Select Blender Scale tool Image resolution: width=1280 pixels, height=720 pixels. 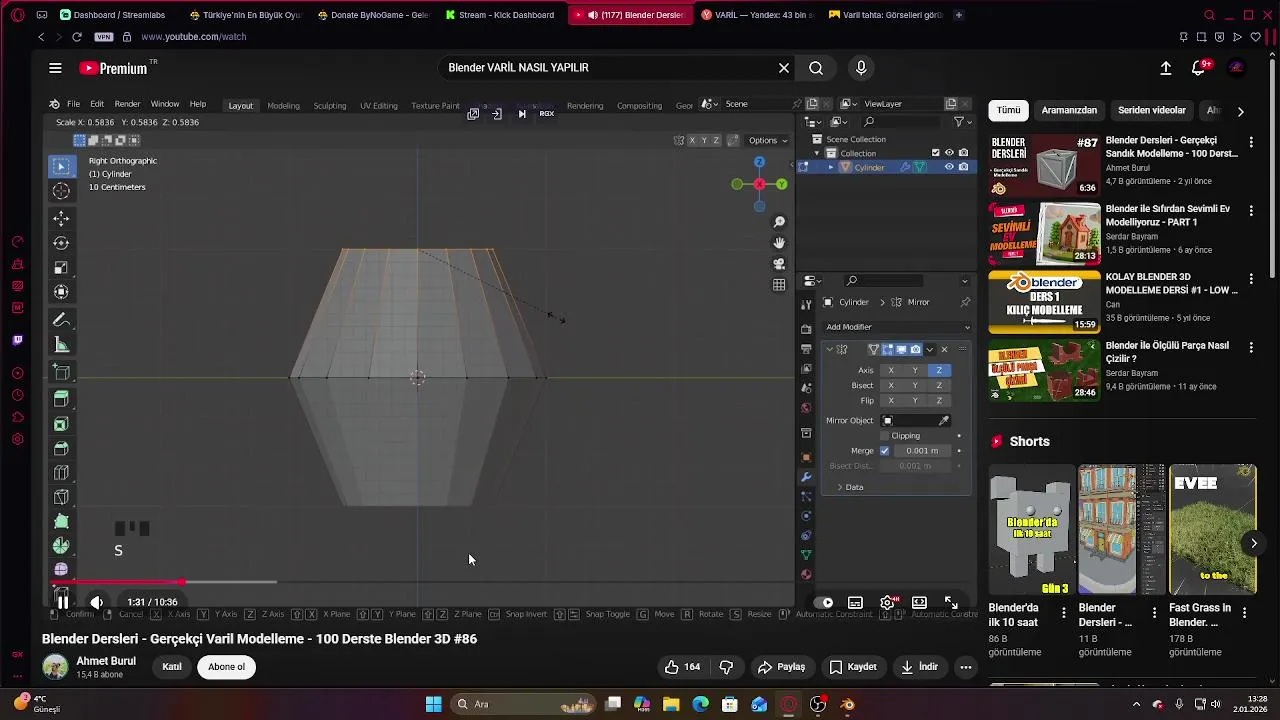click(x=61, y=268)
